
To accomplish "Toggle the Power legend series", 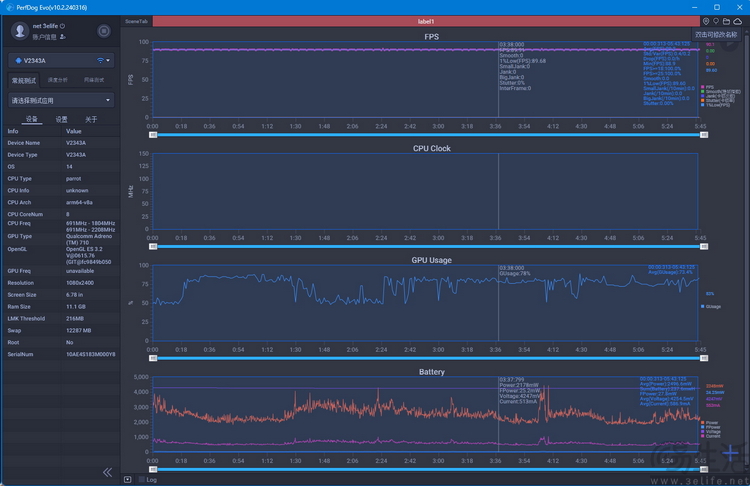I will (710, 423).
